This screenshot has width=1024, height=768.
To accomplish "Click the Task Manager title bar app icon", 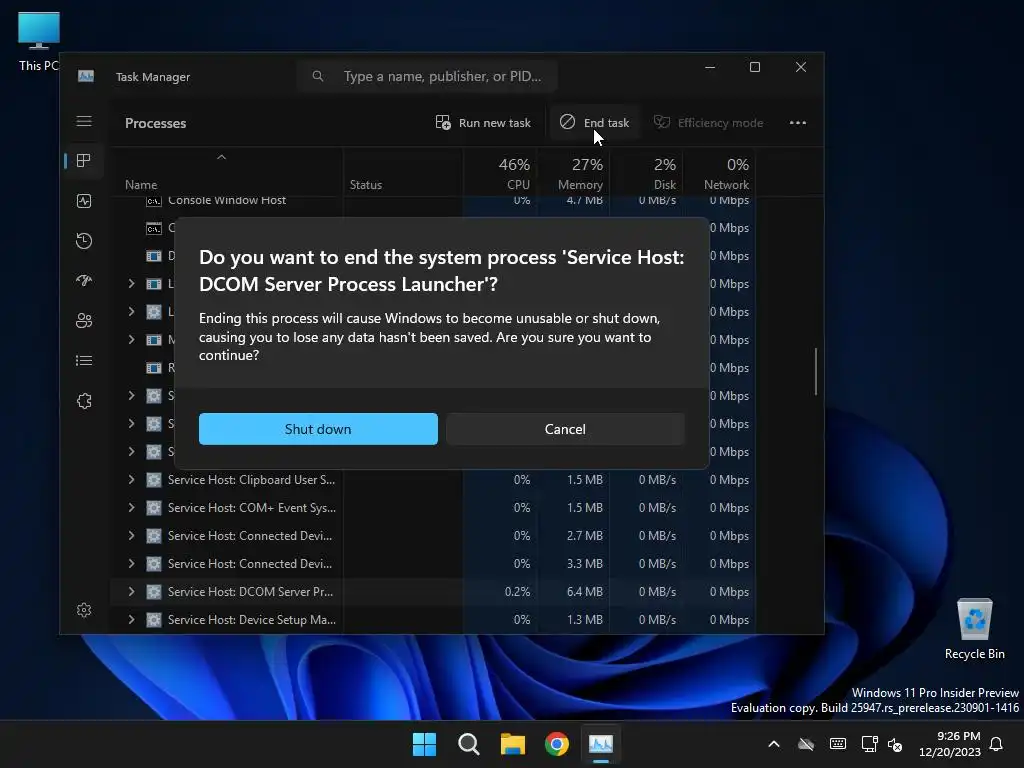I will 86,76.
